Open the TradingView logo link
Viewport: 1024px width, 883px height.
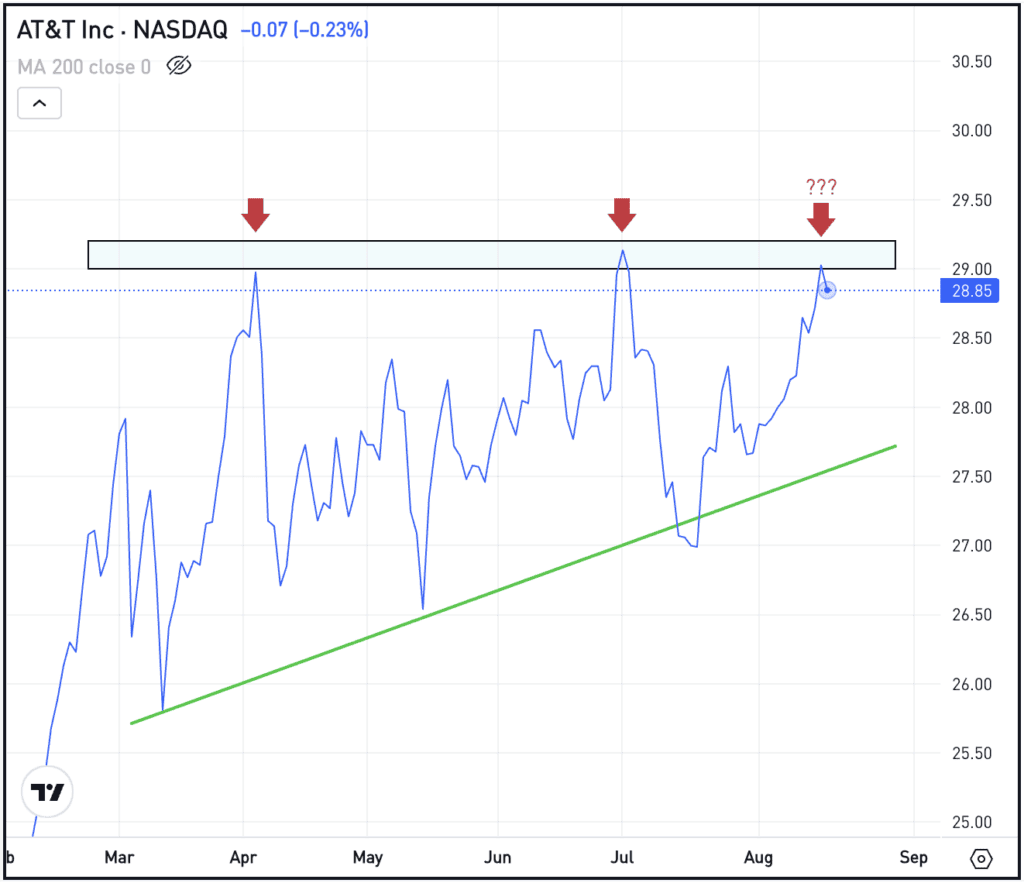tap(47, 792)
